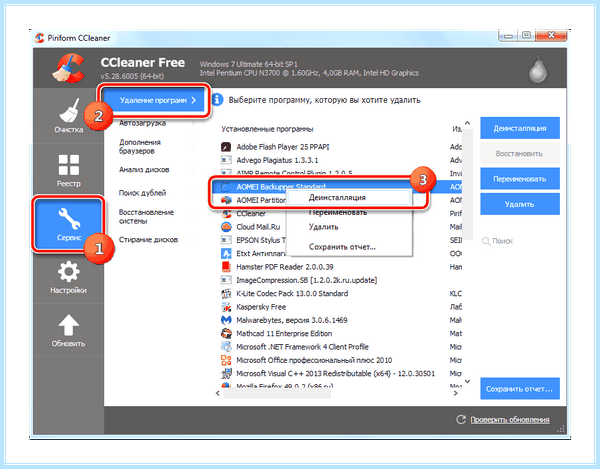Click the Восстановить button
This screenshot has height=469, width=600.
point(520,153)
